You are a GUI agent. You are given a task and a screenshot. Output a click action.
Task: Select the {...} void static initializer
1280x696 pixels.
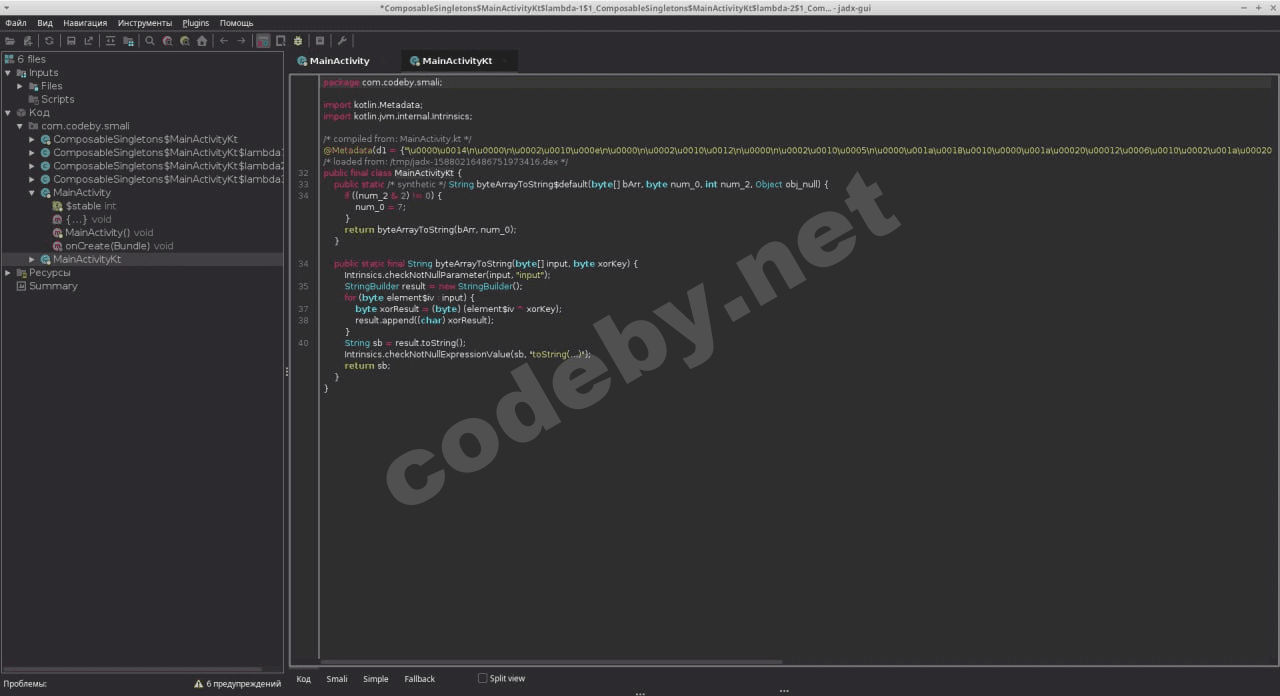[x=88, y=219]
